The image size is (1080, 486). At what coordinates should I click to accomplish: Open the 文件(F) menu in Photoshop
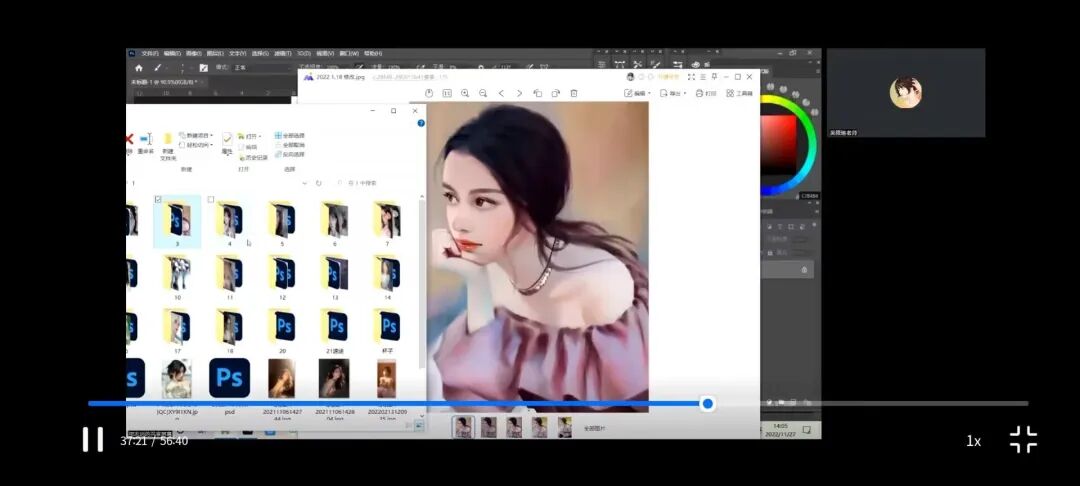tap(149, 53)
